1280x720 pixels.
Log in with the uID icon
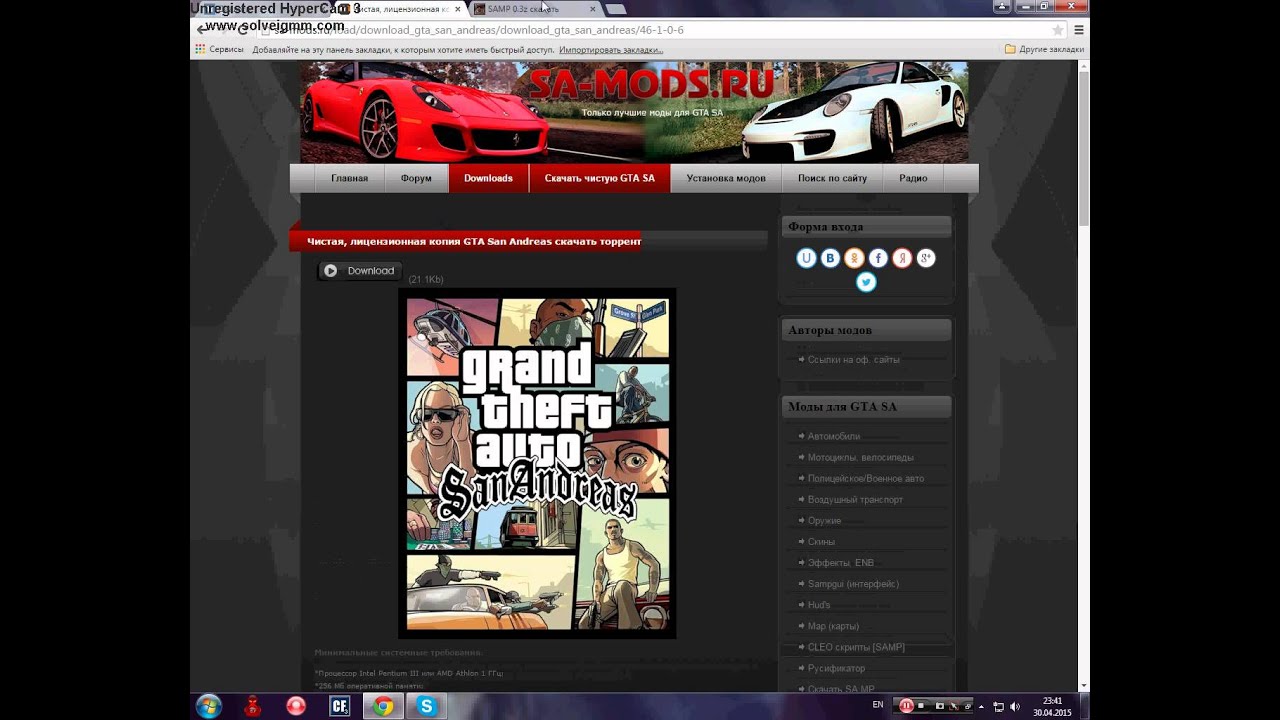pos(806,258)
